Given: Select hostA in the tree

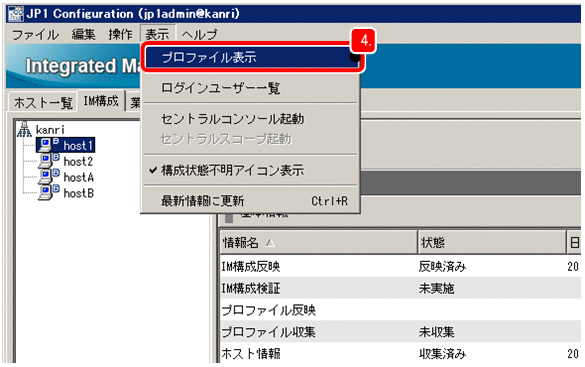Looking at the screenshot, I should [78, 178].
